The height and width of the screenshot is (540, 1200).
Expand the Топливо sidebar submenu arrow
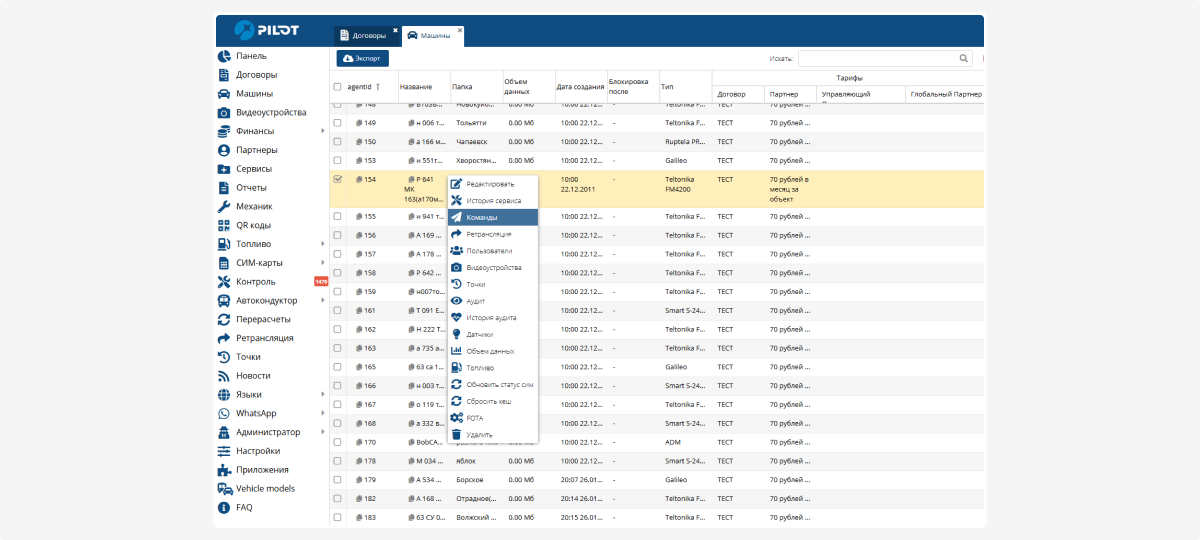(322, 244)
